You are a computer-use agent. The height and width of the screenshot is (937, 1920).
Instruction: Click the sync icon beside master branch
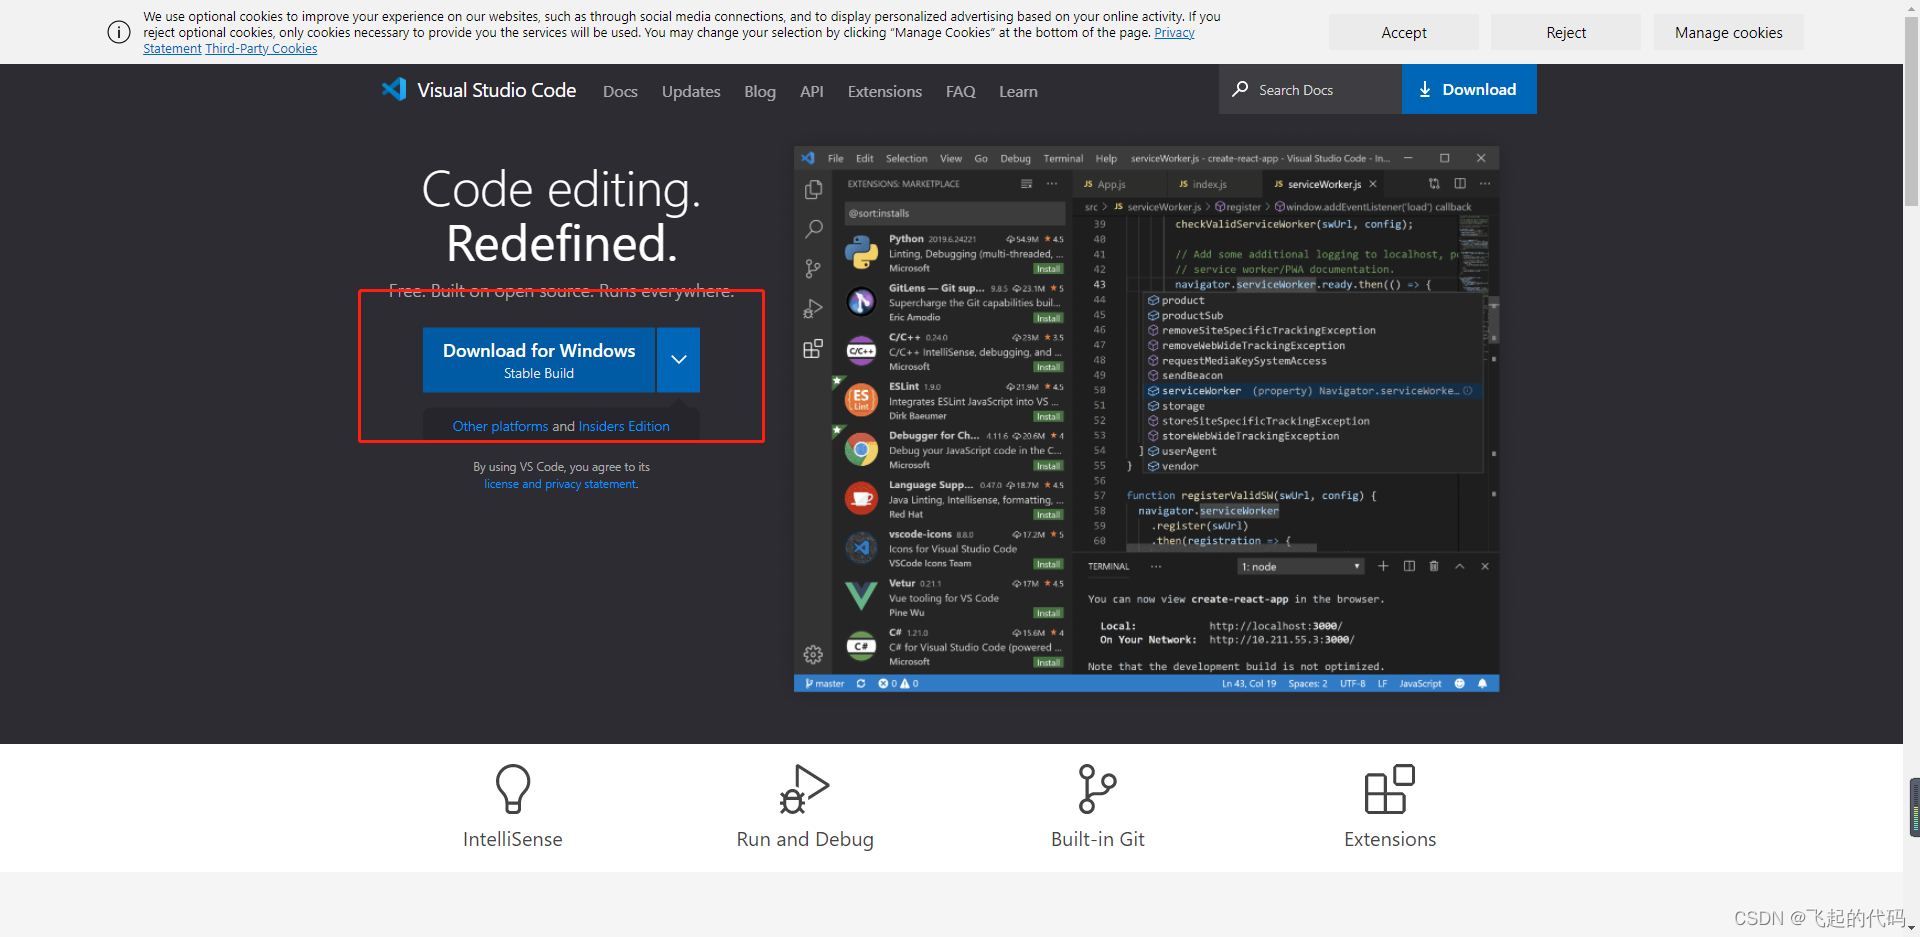(x=861, y=684)
